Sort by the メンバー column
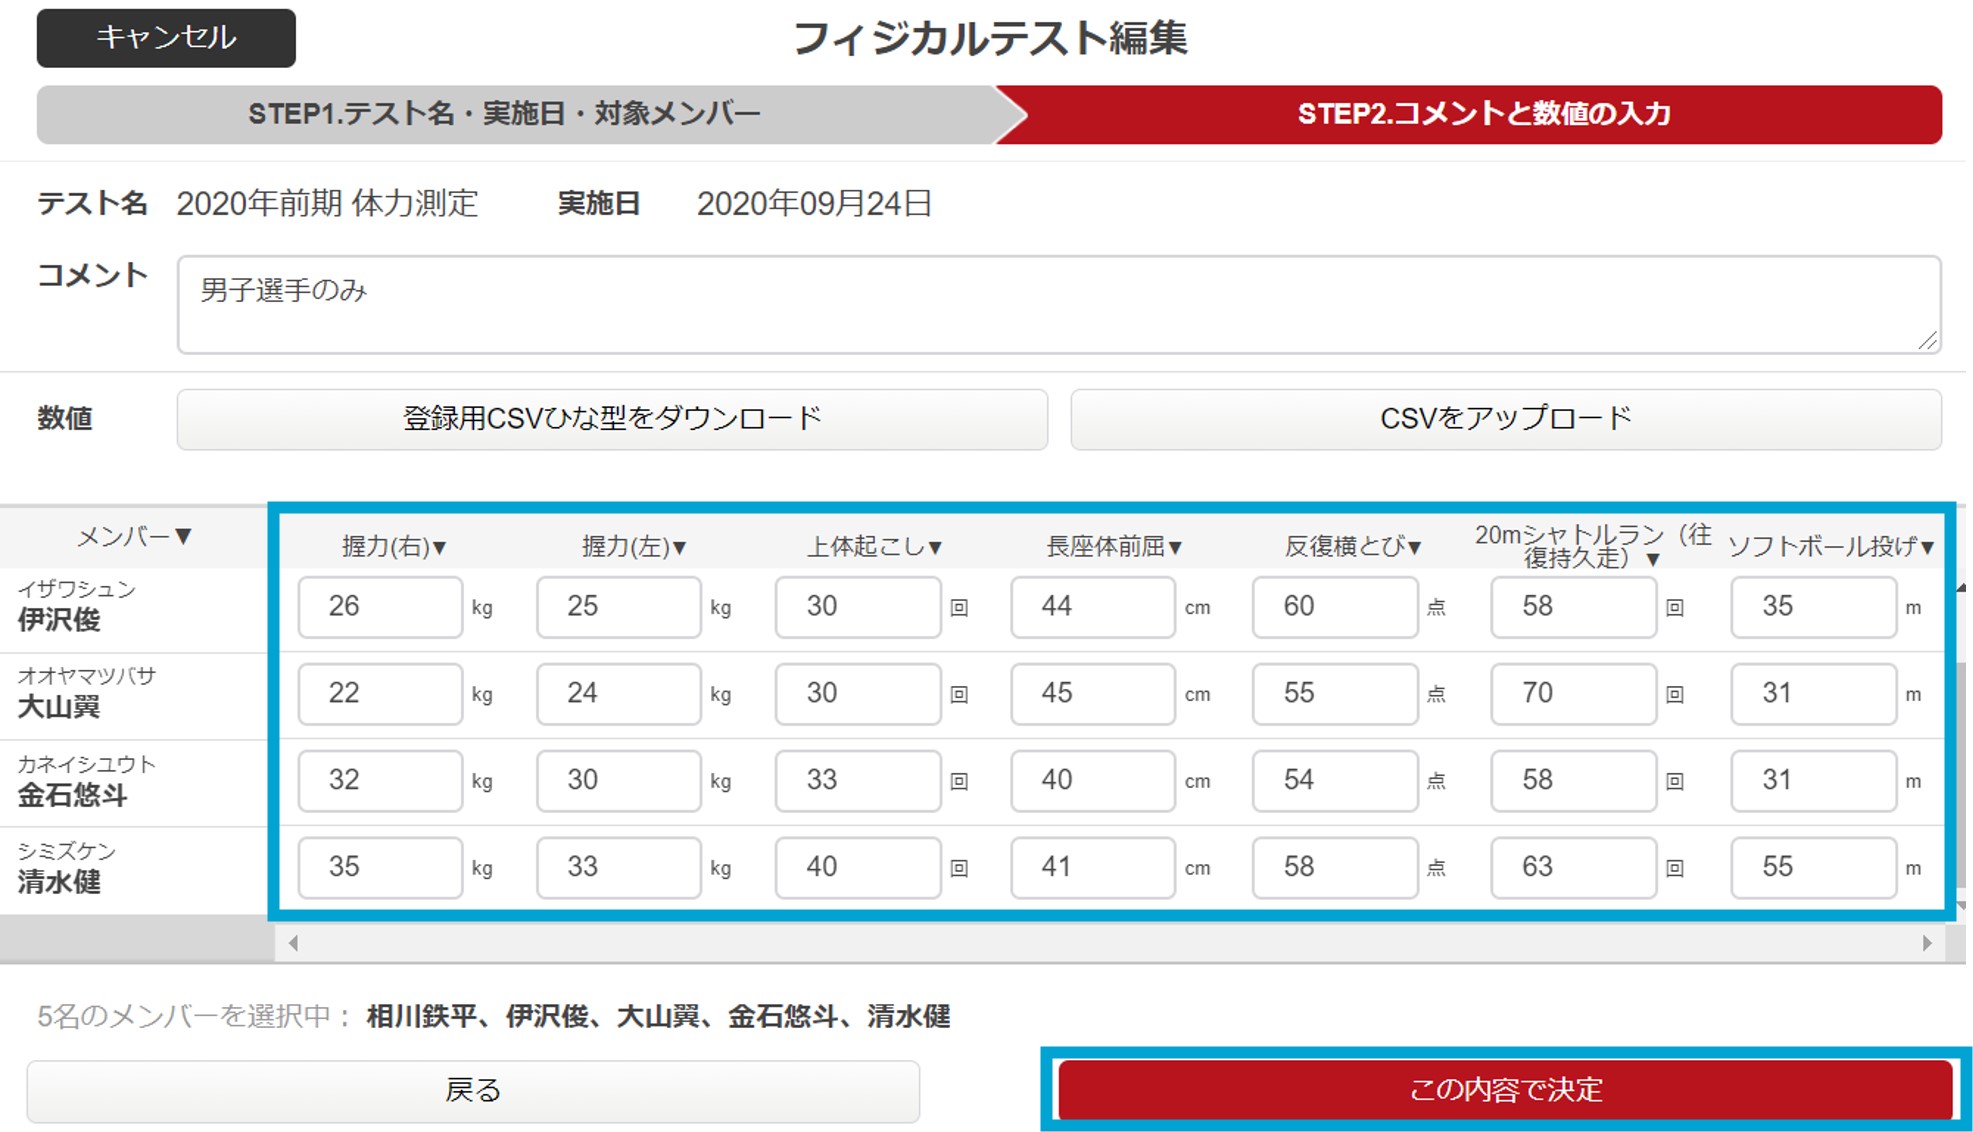This screenshot has width=1973, height=1132. 137,537
